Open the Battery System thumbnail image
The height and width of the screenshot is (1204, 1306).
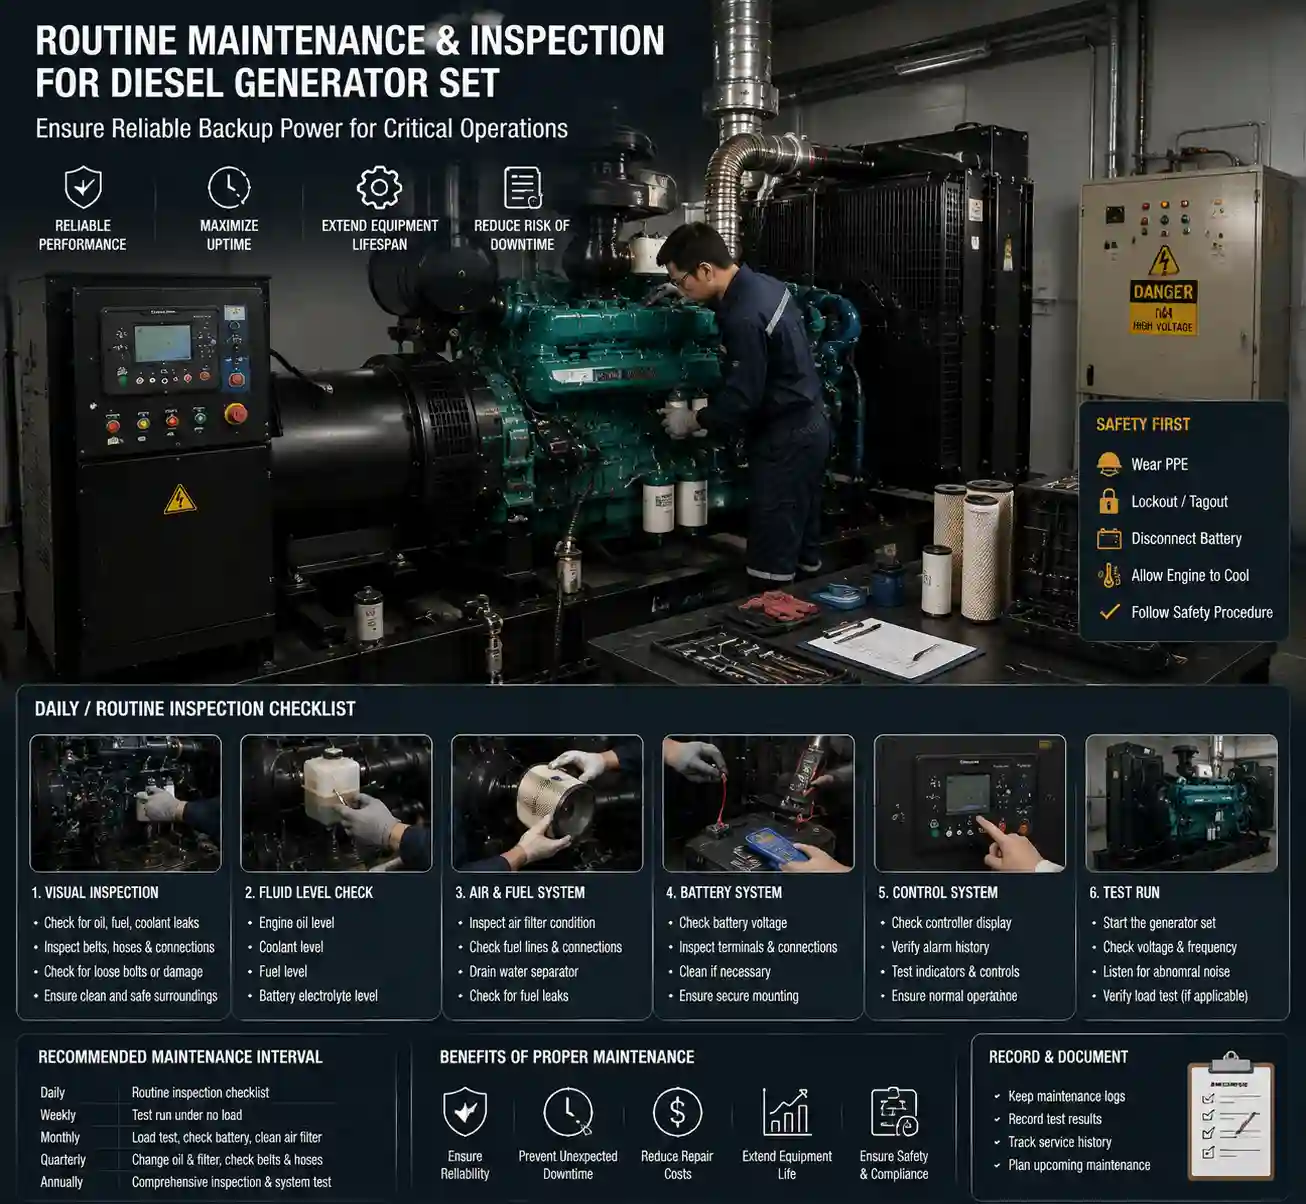click(x=759, y=803)
